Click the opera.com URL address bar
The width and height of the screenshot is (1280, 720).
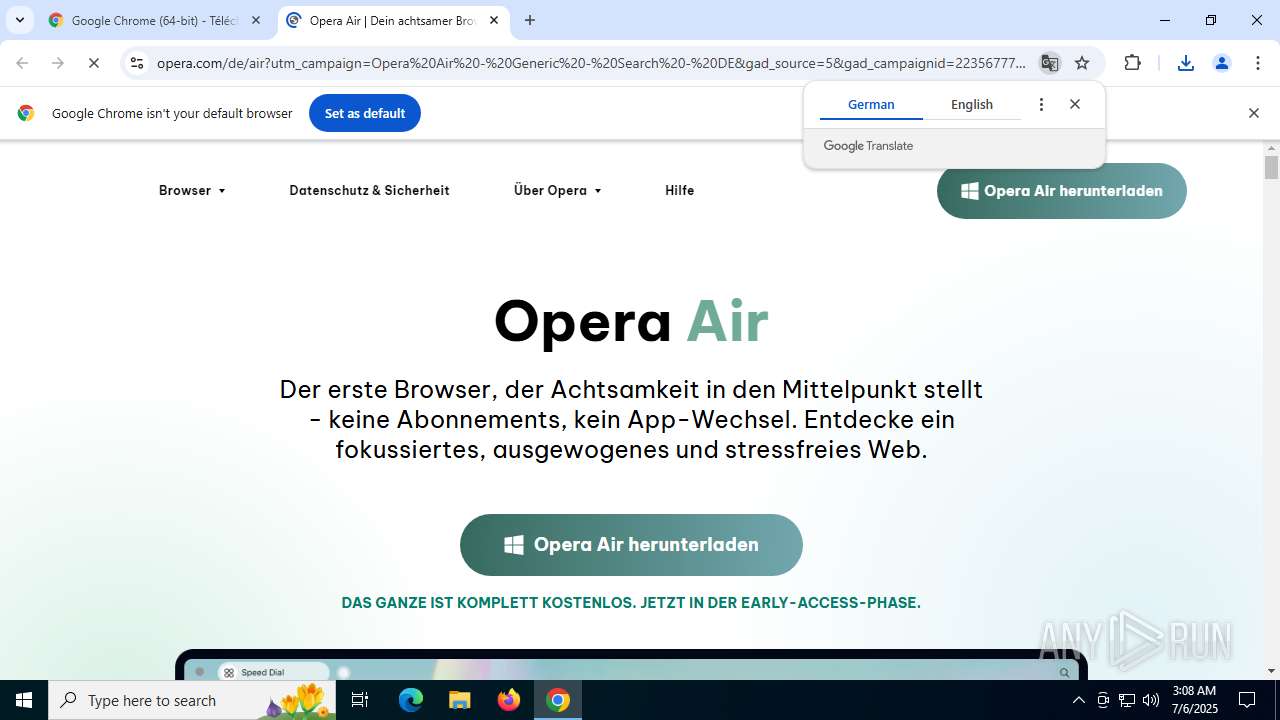(x=590, y=63)
